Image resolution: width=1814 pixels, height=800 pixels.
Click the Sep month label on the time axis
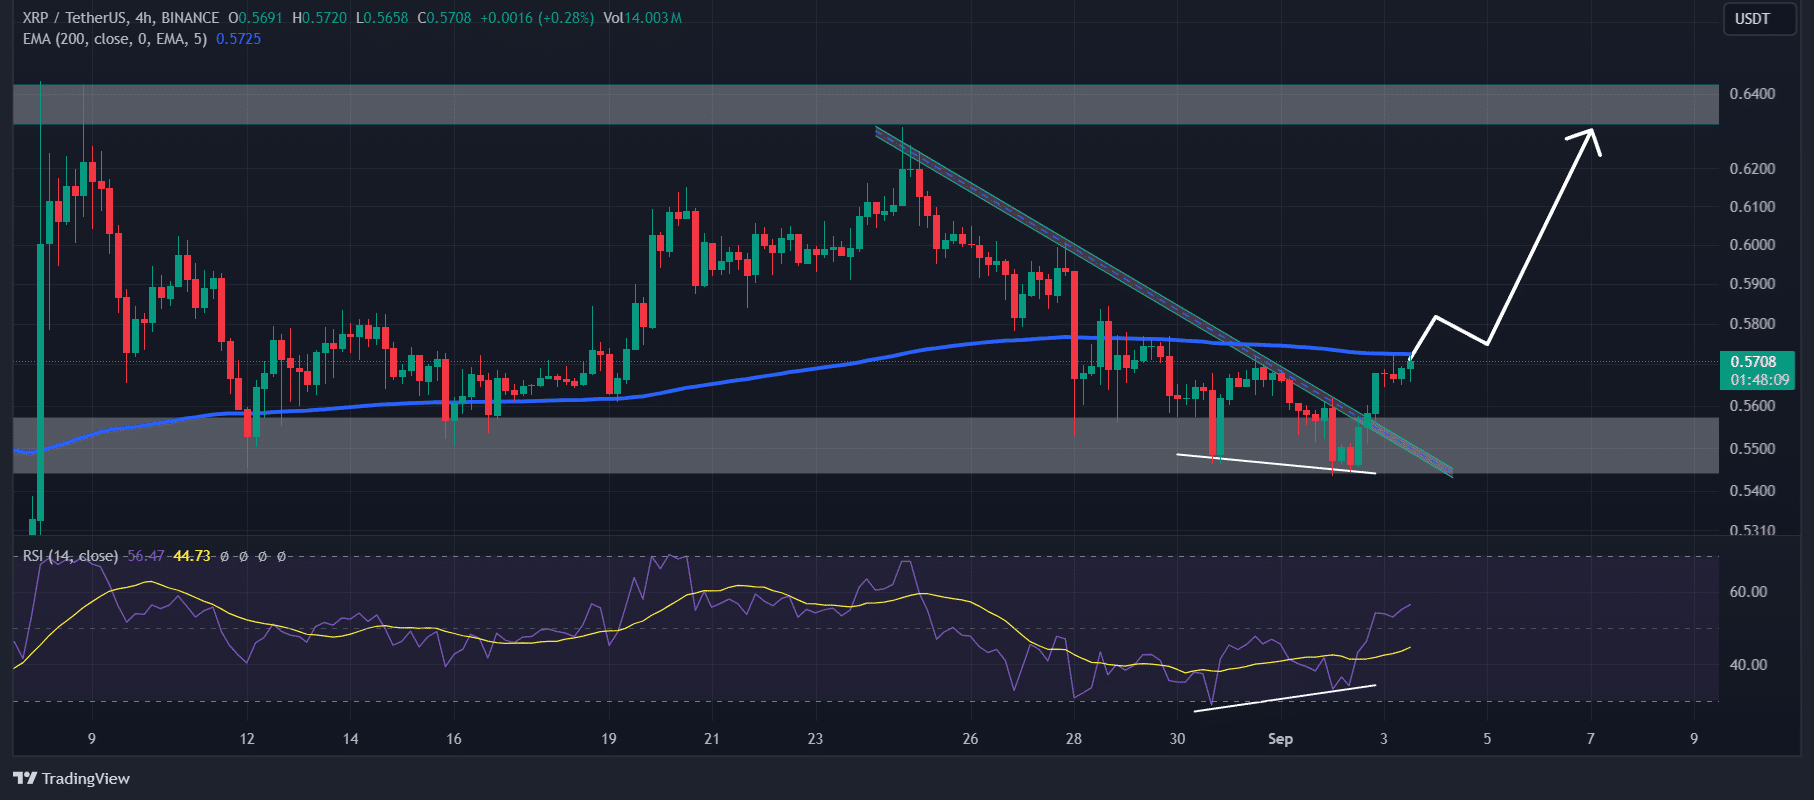point(1280,739)
